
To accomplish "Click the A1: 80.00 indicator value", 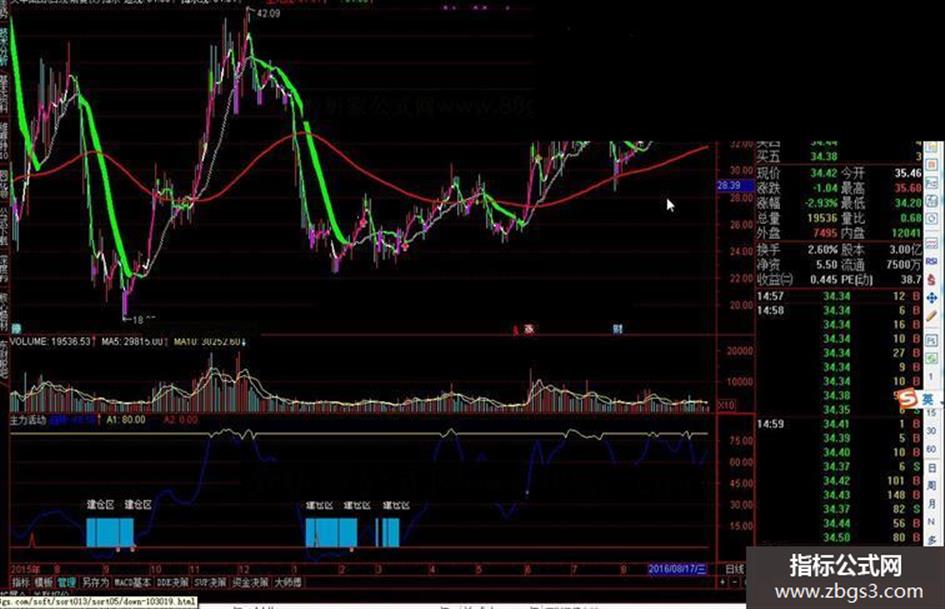I will (126, 420).
